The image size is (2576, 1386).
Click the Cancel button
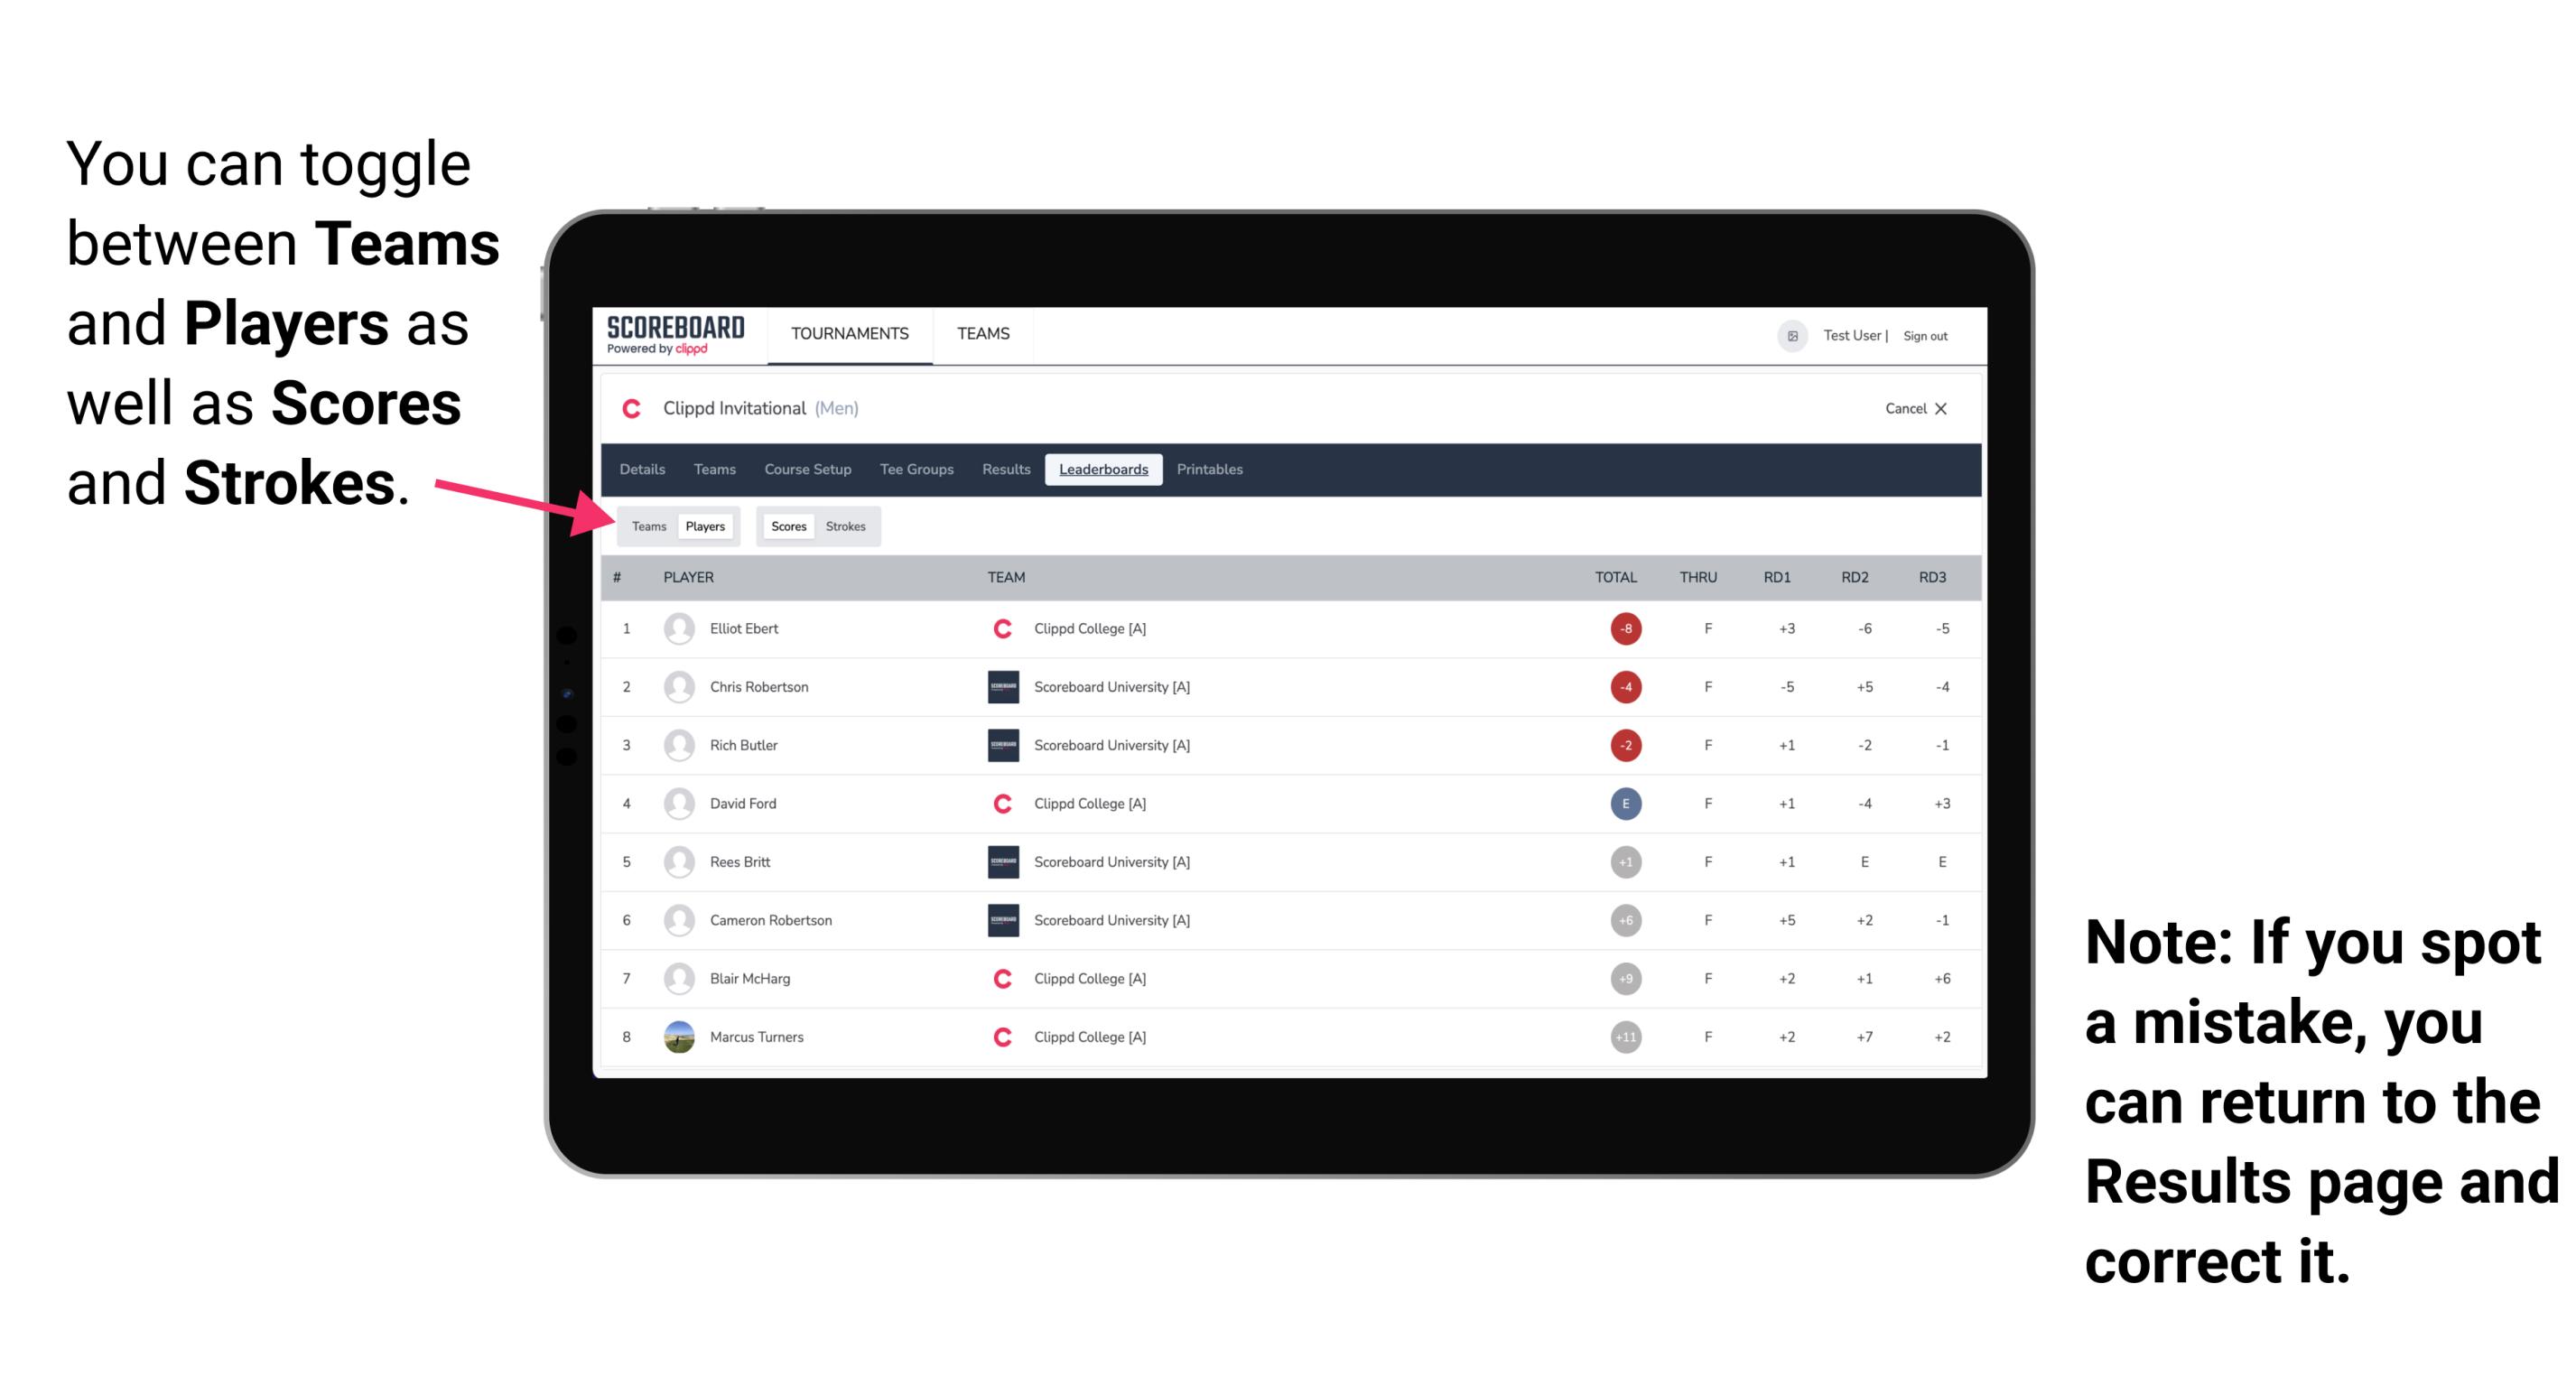(x=1912, y=410)
